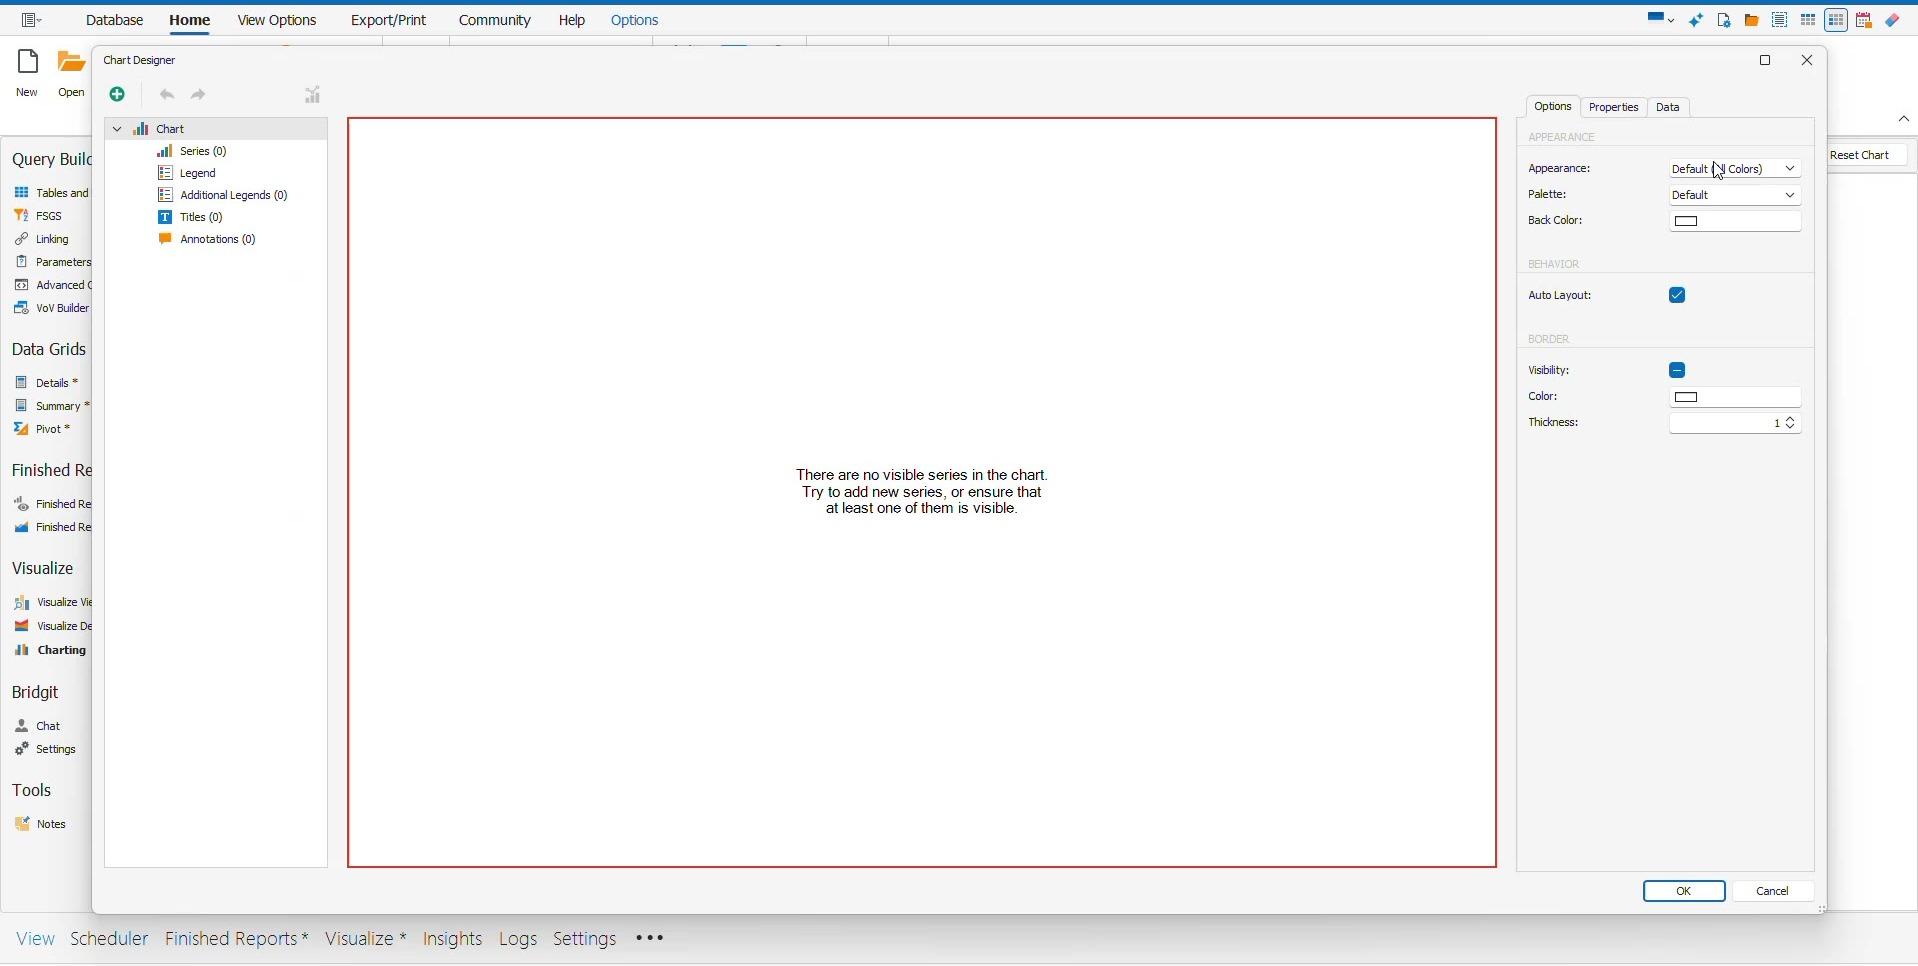1918x966 pixels.
Task: Click the New document icon
Action: pyautogui.click(x=27, y=63)
